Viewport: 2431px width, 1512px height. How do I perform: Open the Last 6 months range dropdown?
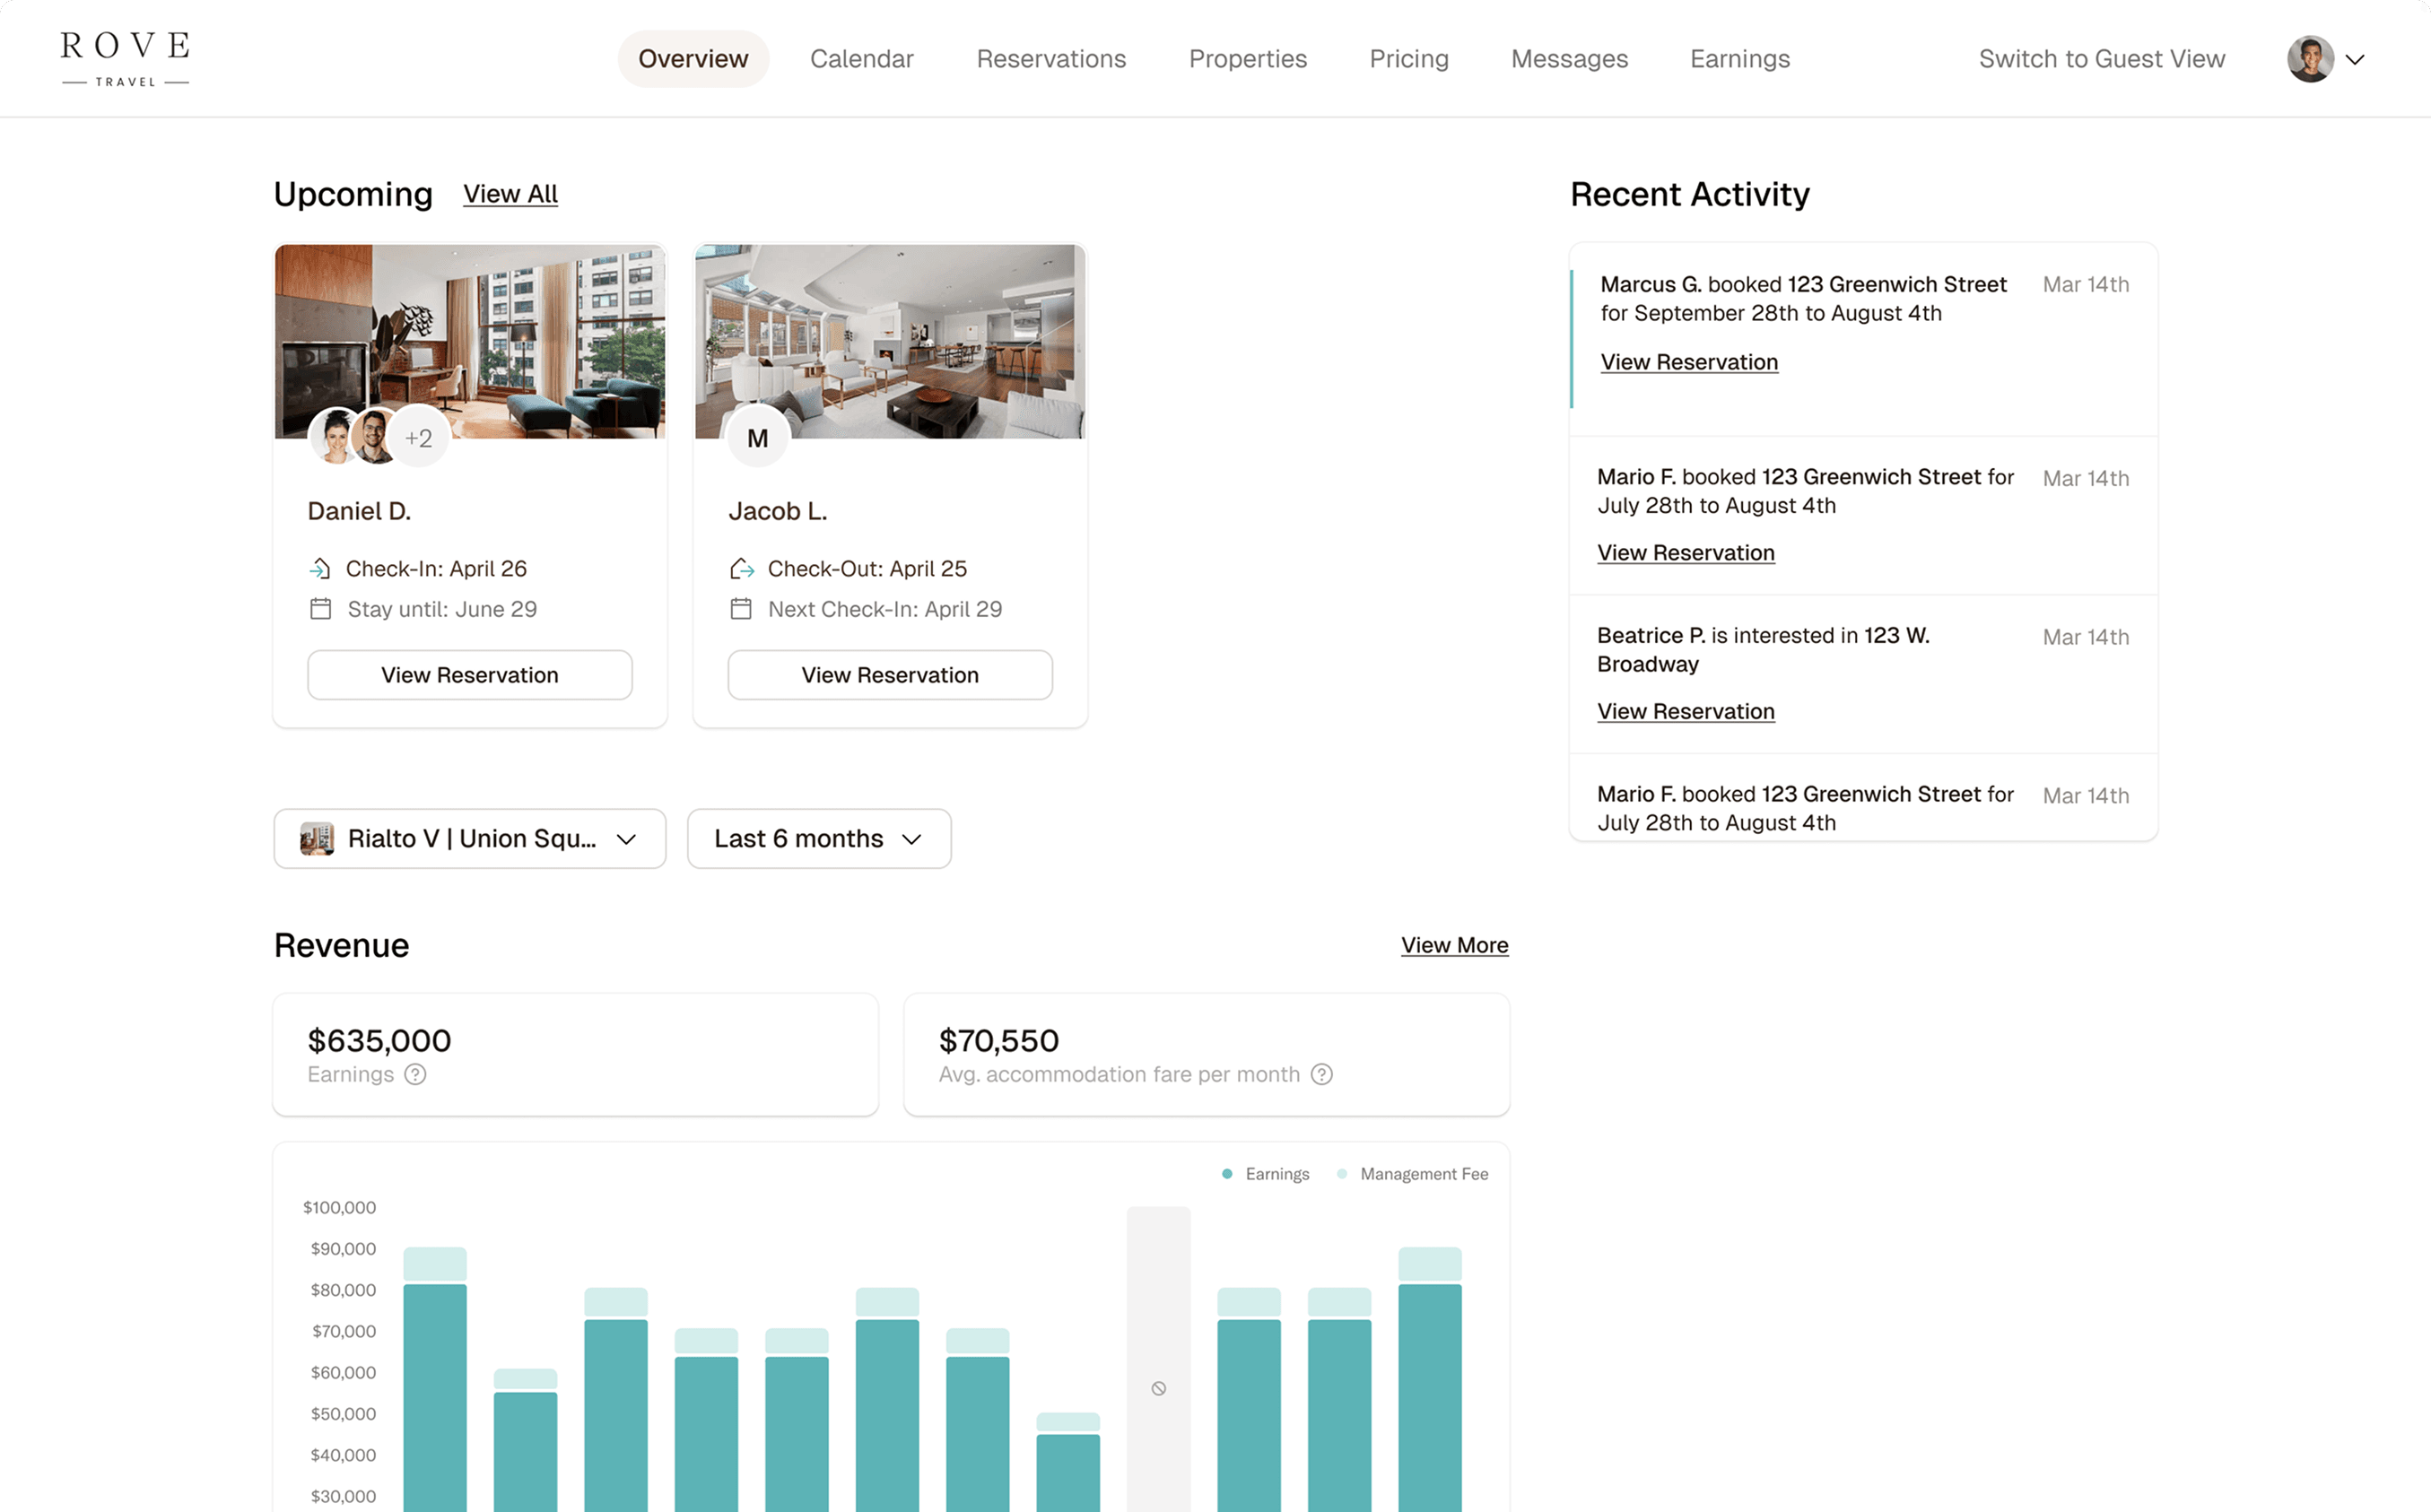click(819, 839)
